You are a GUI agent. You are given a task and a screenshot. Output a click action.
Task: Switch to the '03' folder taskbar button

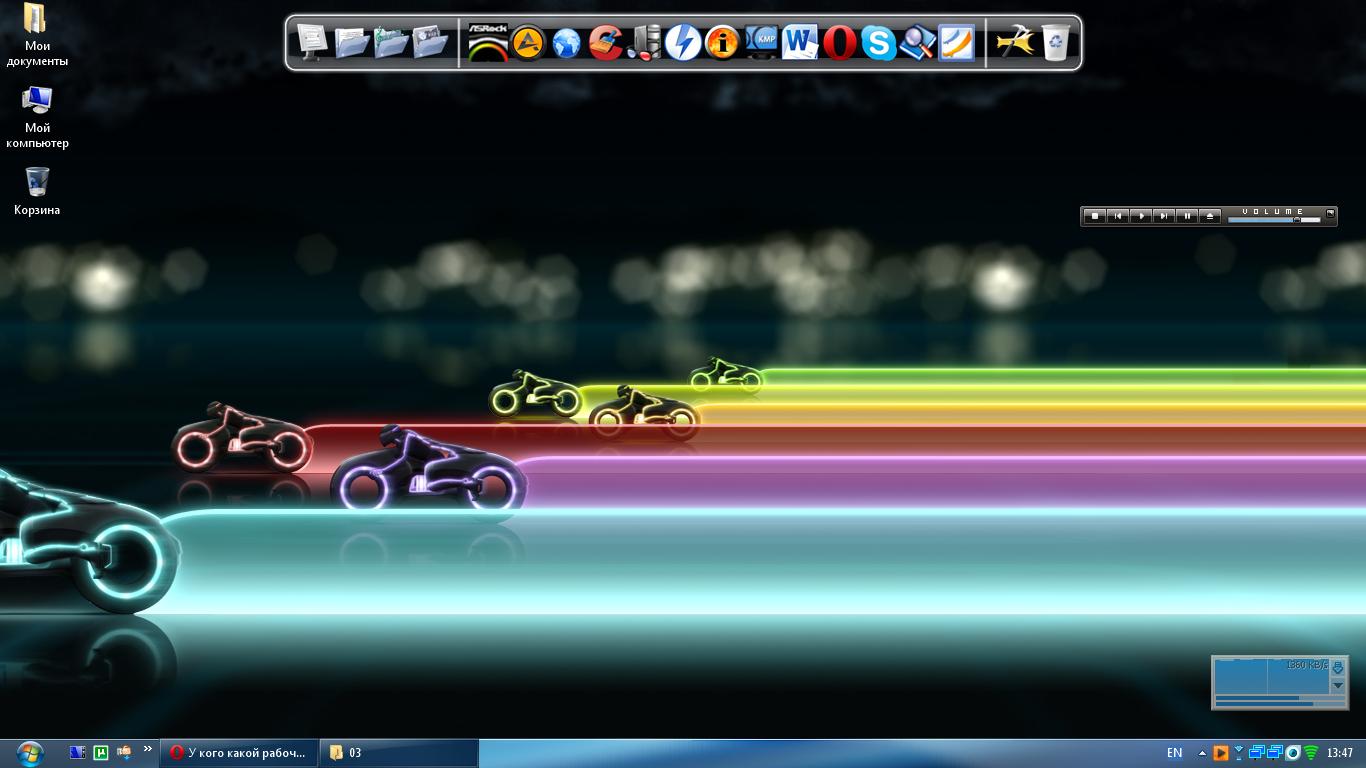point(398,753)
